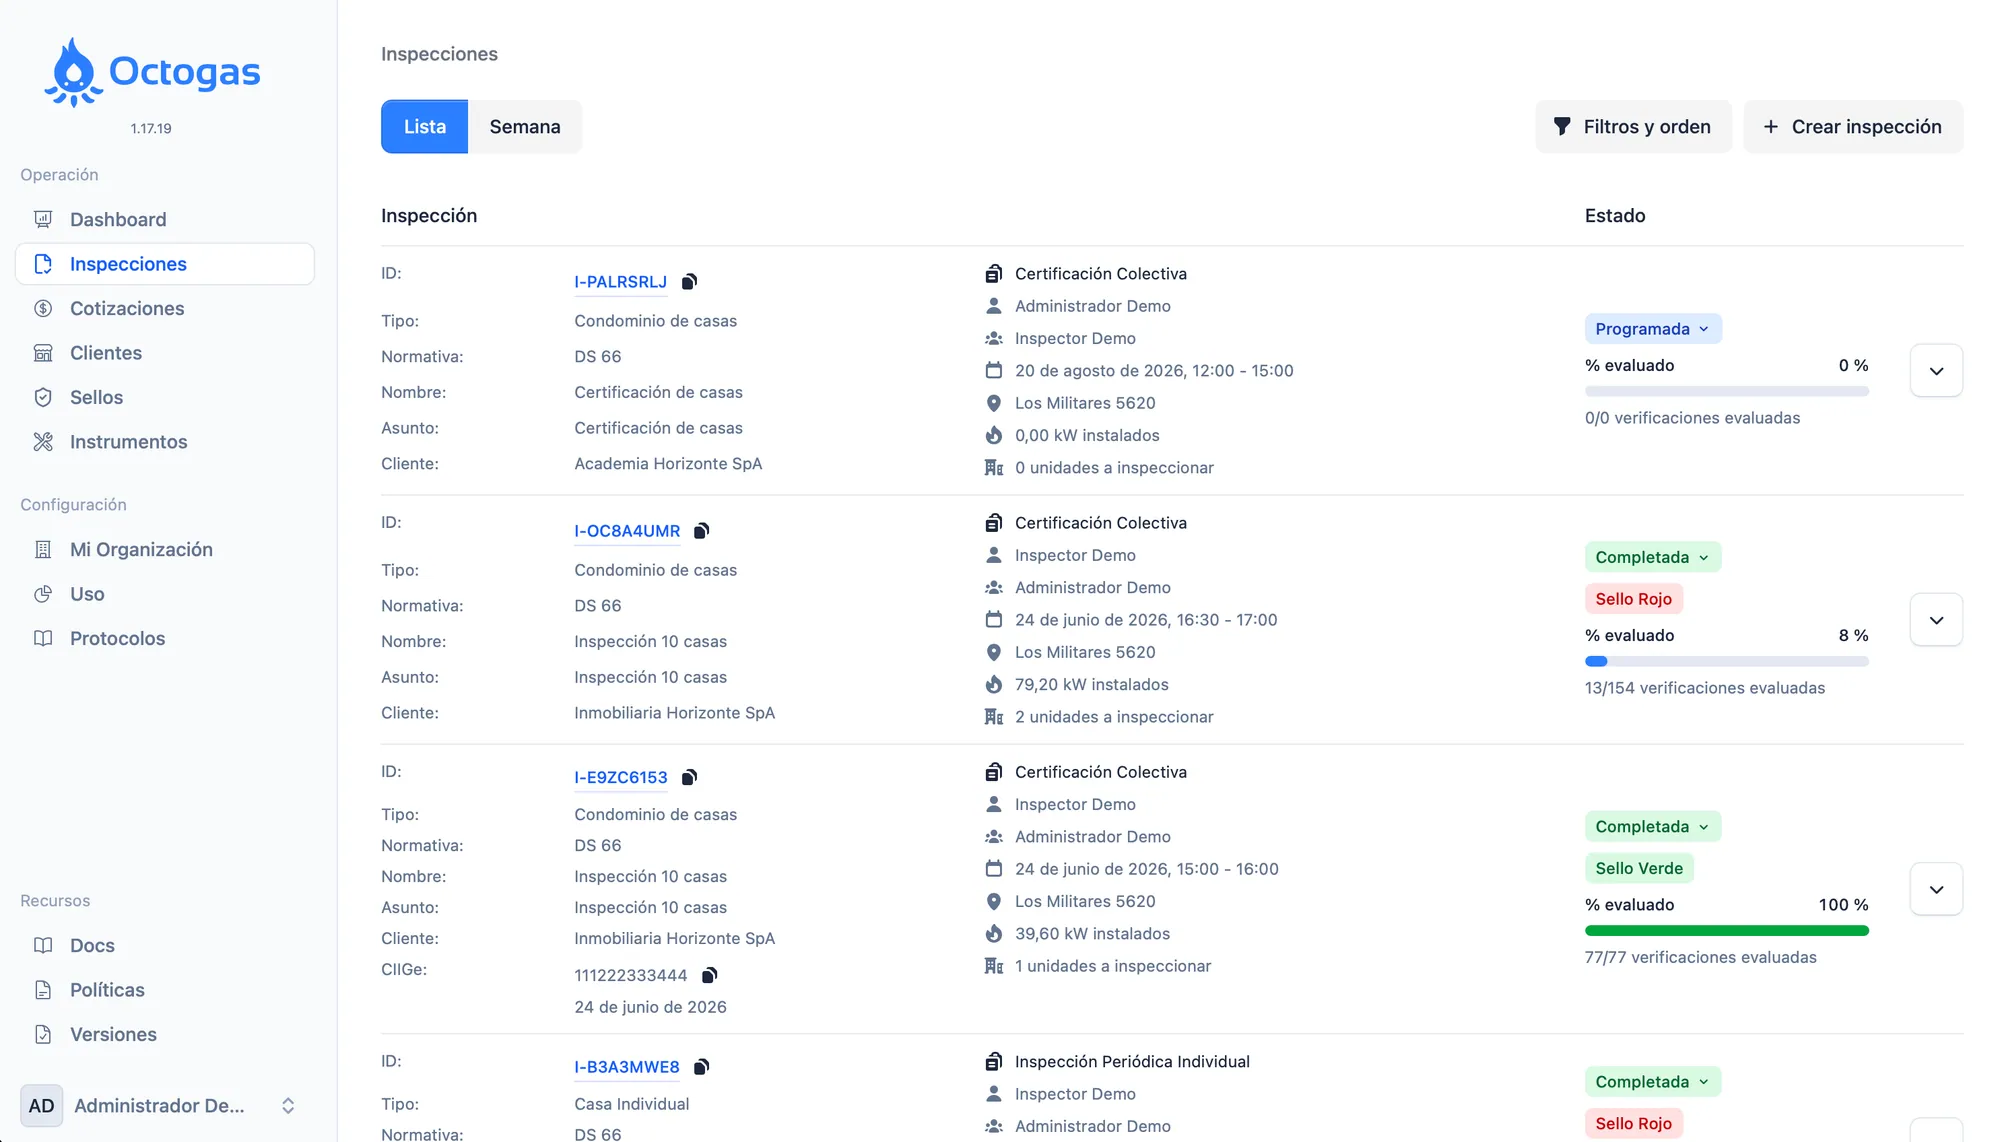Click the Octogas logo
The width and height of the screenshot is (2000, 1142).
click(x=151, y=72)
